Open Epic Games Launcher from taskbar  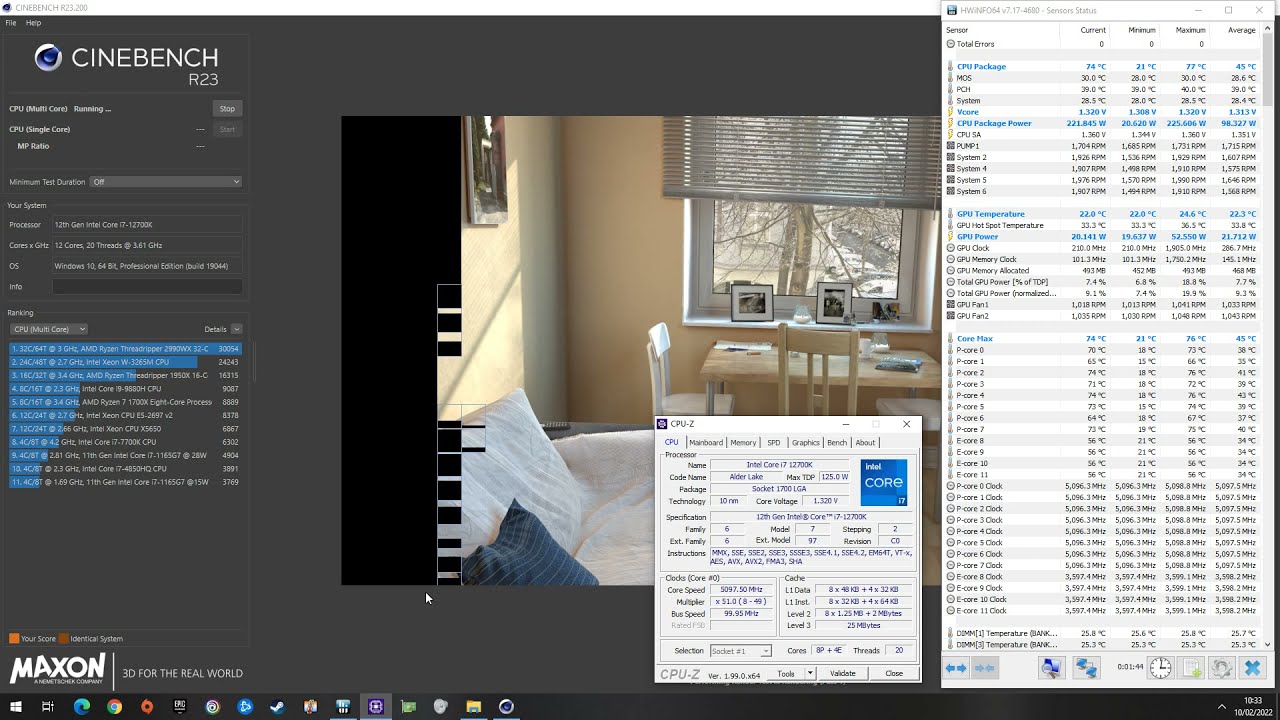point(180,706)
